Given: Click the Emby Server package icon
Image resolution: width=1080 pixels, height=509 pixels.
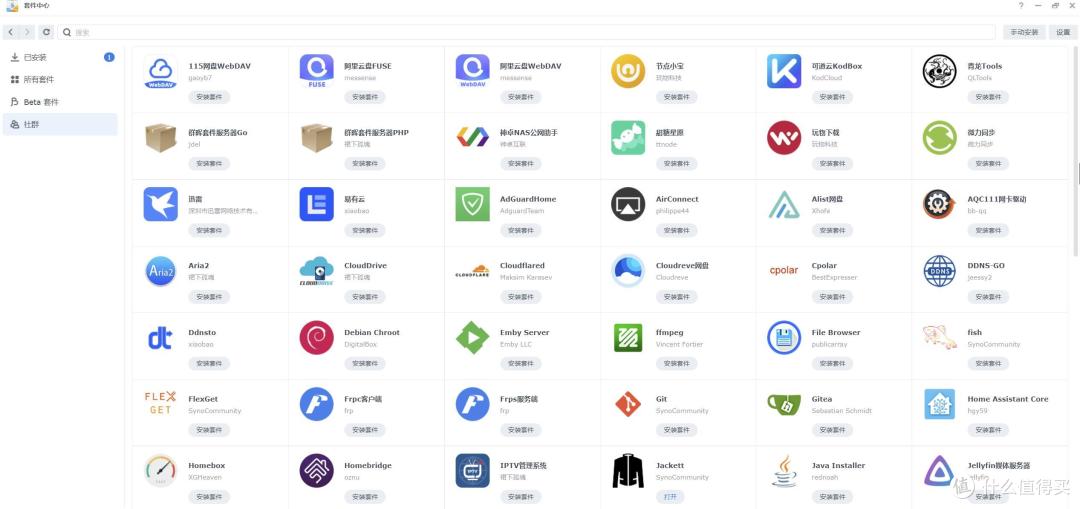Looking at the screenshot, I should tap(472, 337).
